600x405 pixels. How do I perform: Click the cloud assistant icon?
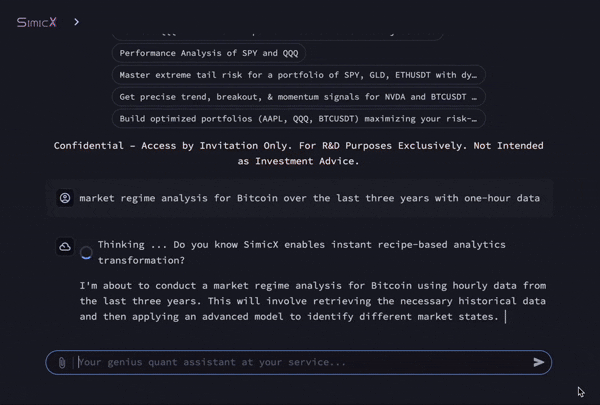click(x=65, y=246)
